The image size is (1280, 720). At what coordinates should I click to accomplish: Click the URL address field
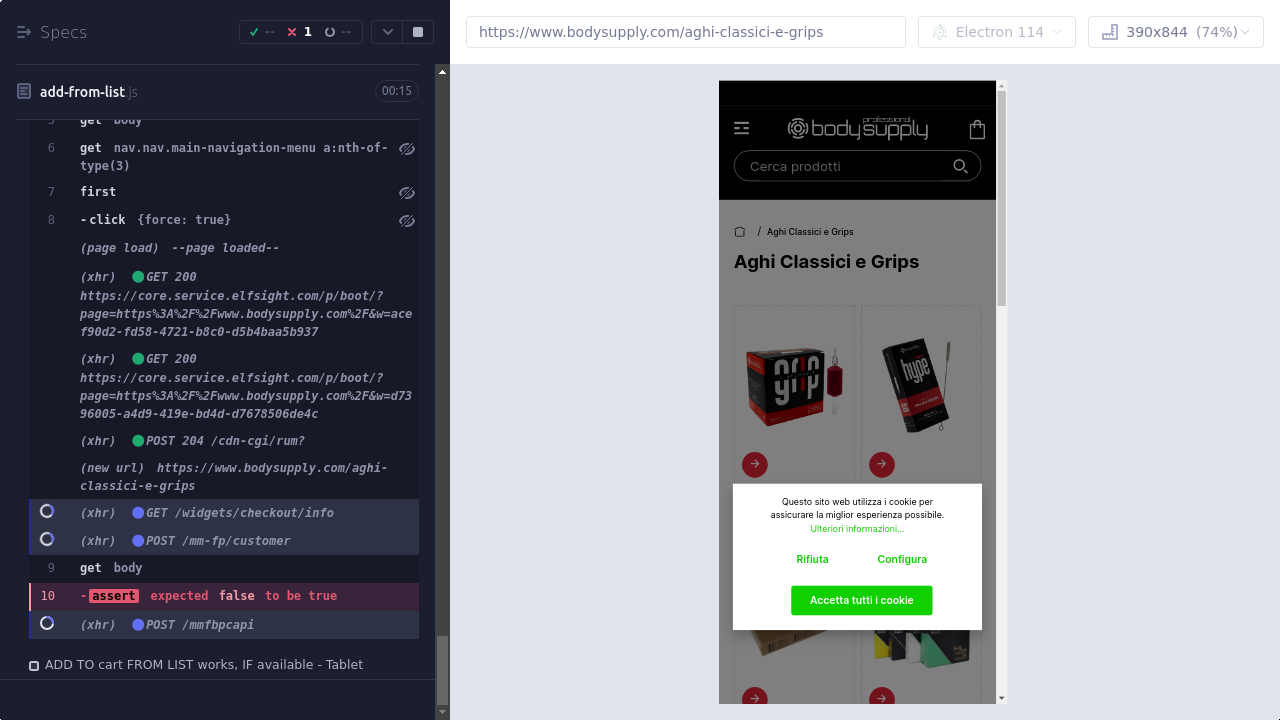(x=685, y=32)
